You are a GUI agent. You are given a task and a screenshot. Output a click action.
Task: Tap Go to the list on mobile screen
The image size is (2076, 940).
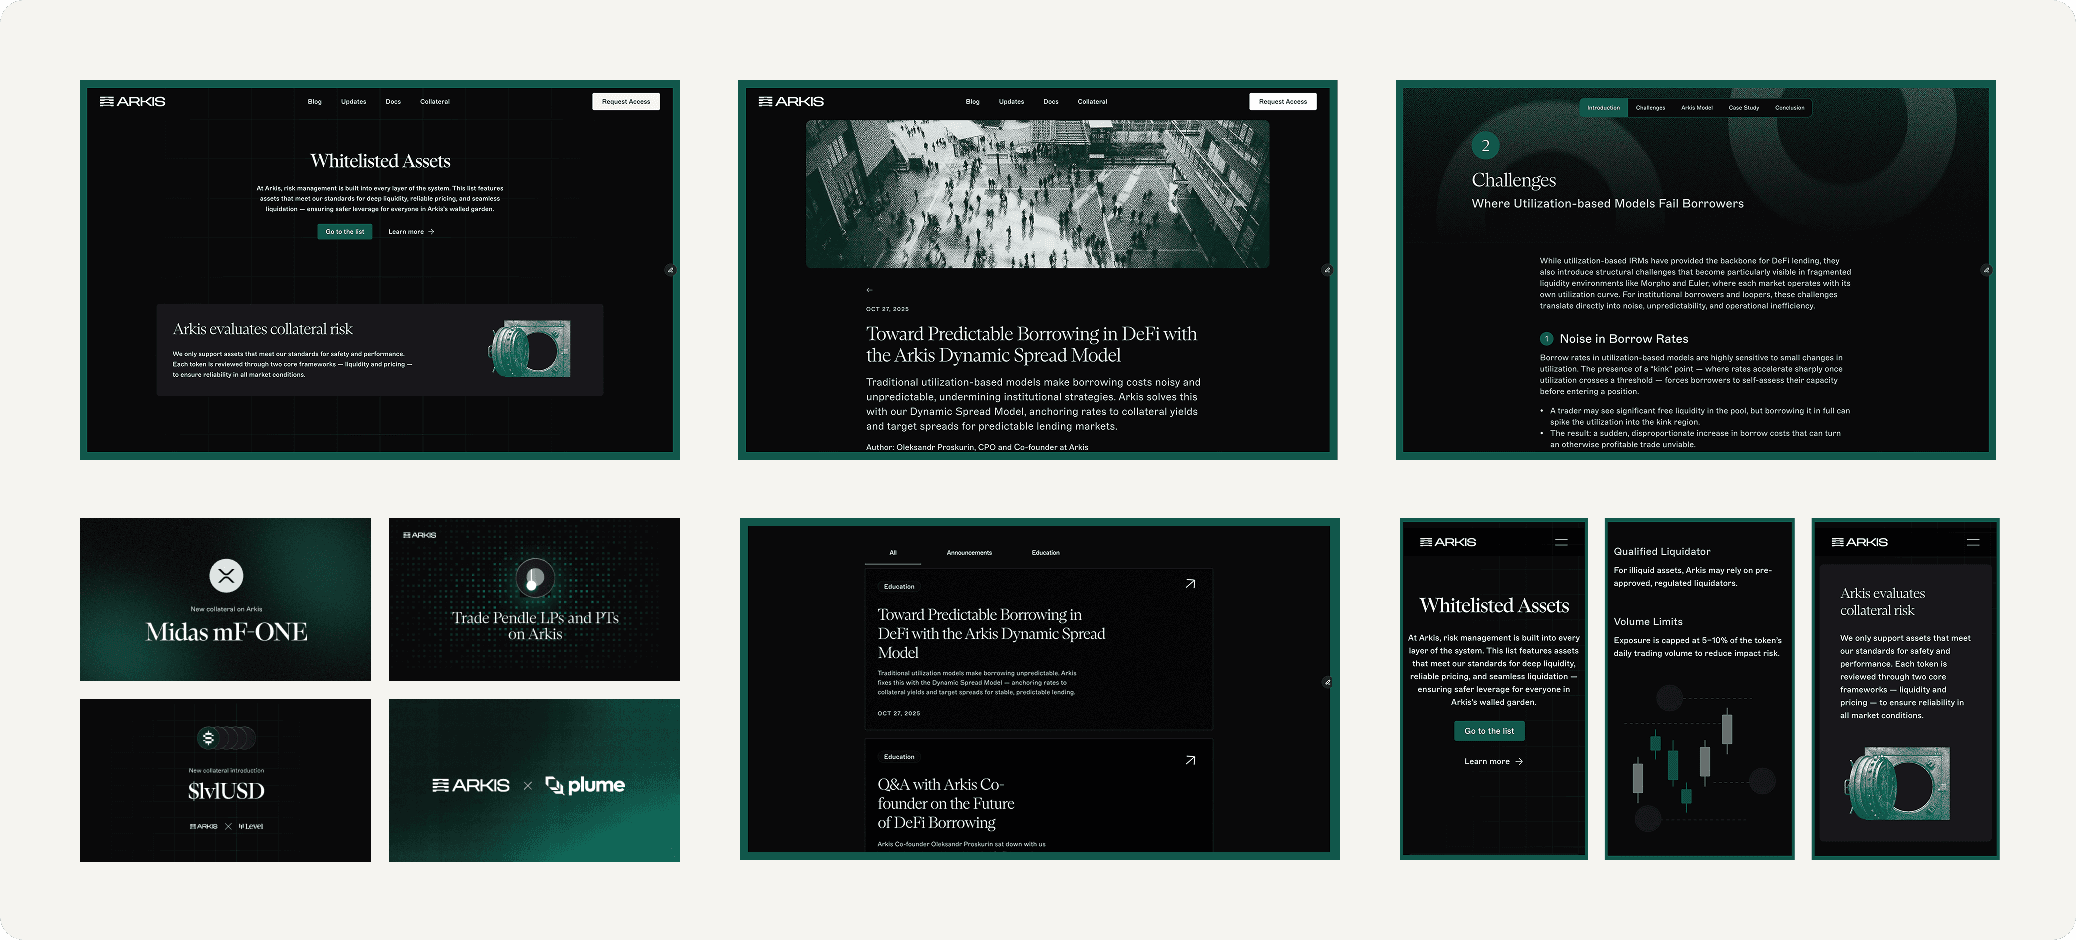click(1489, 731)
